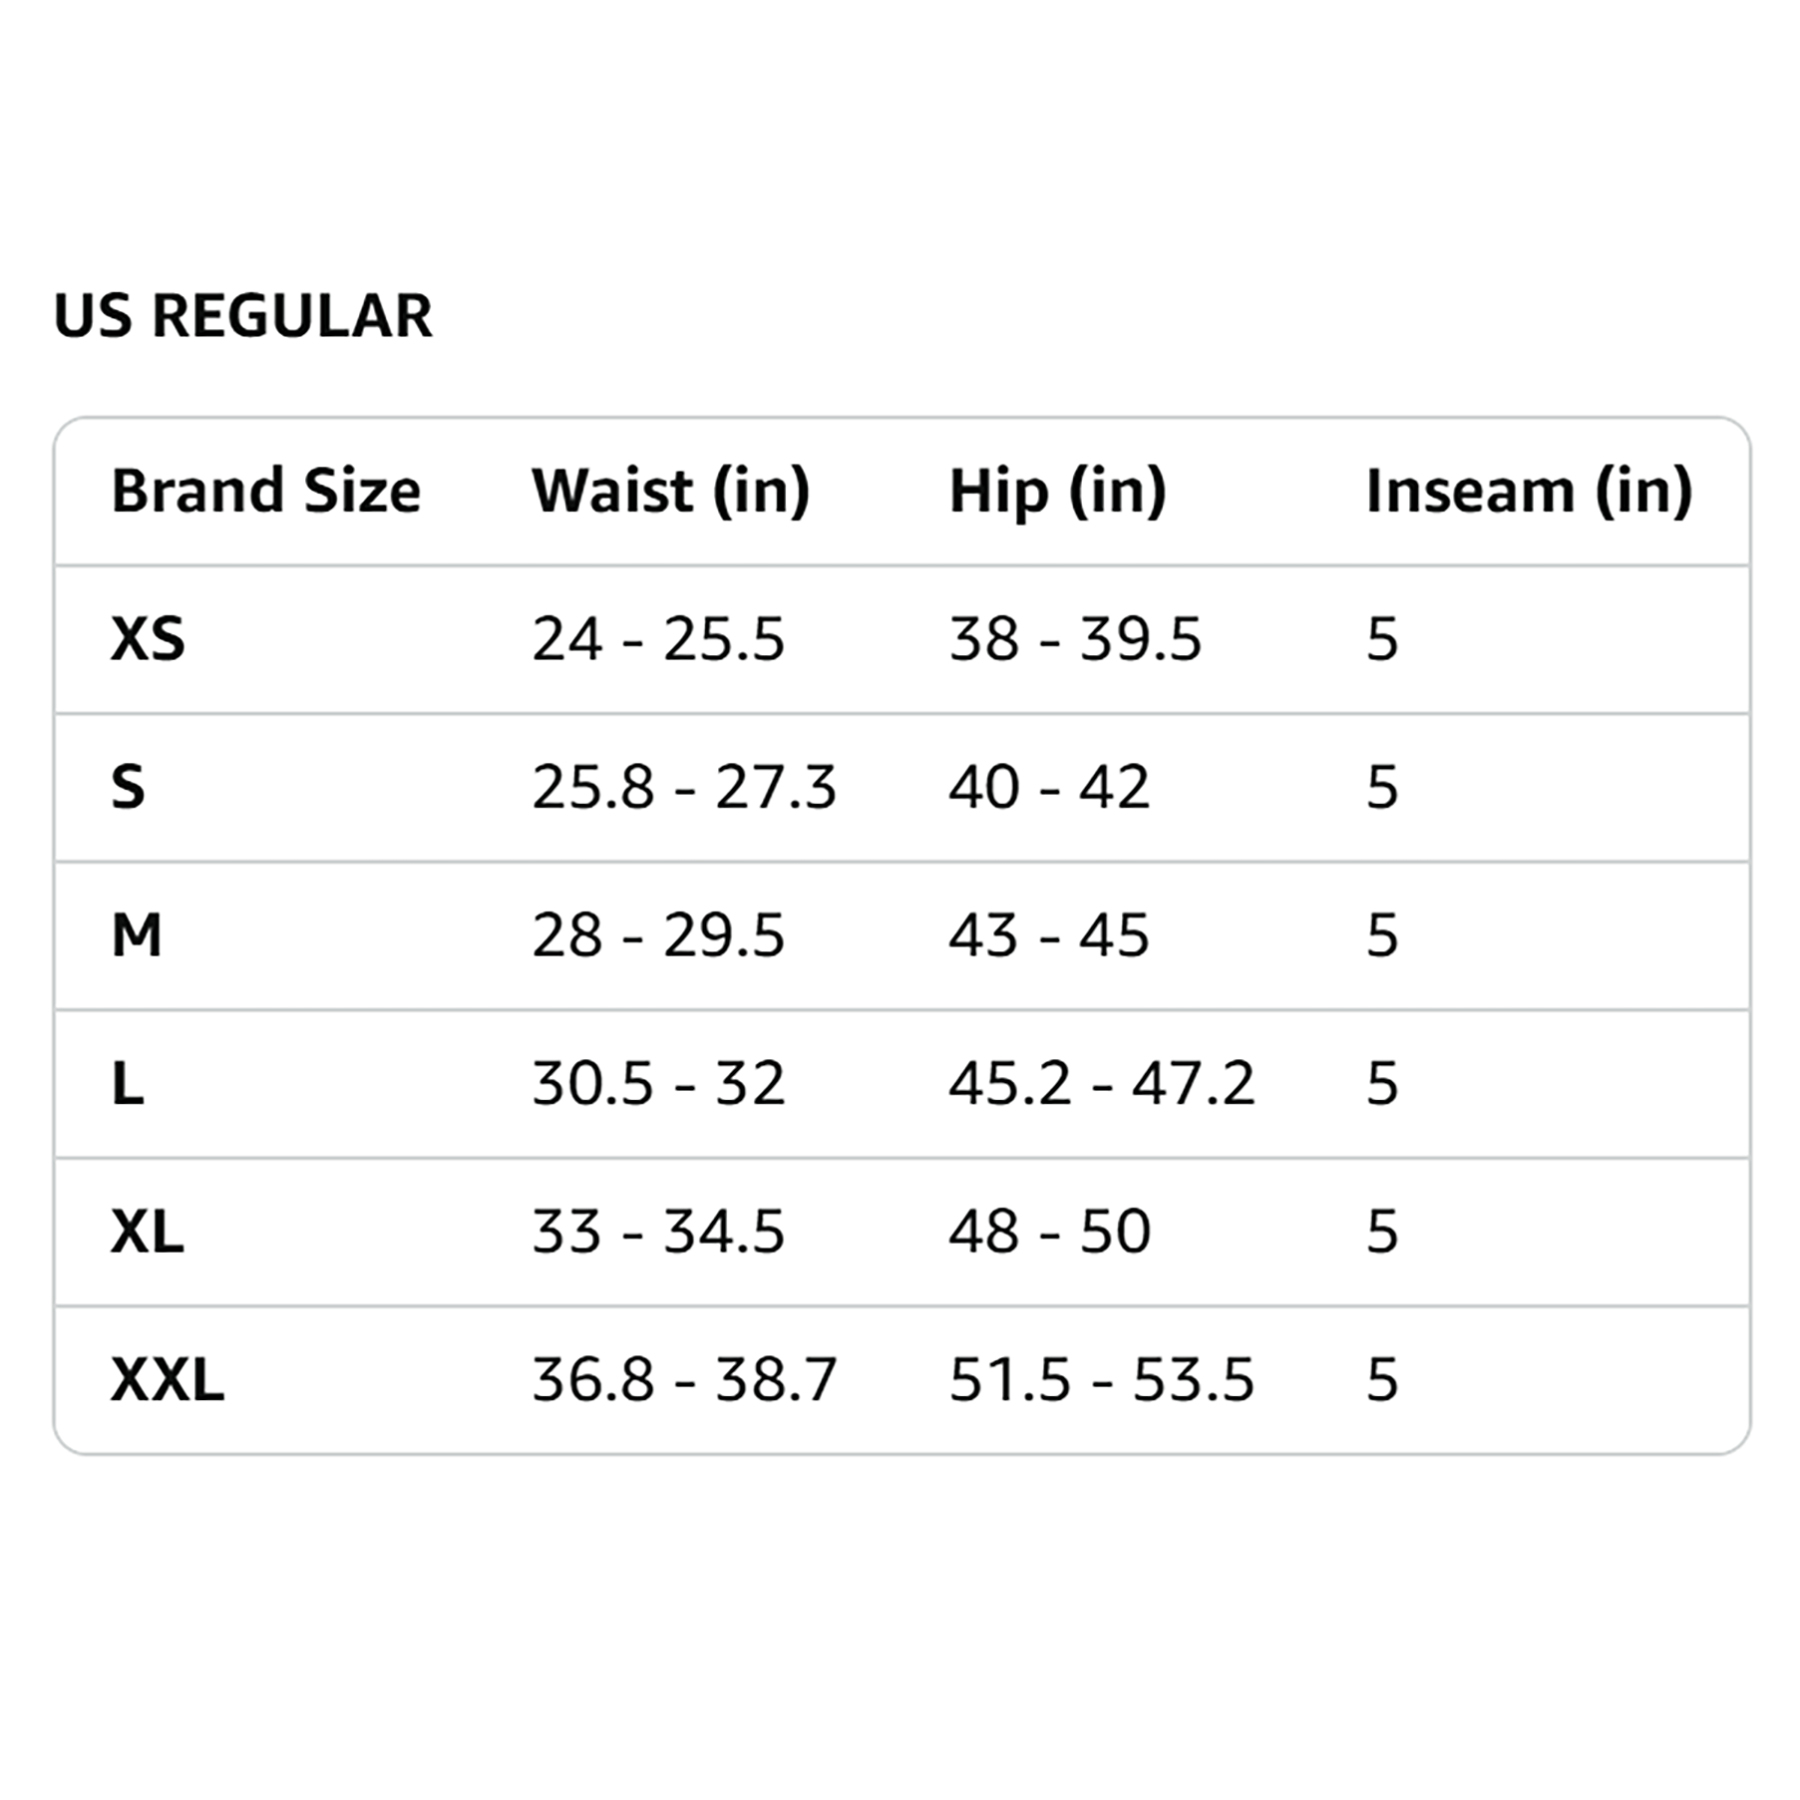Click the L size row label

tap(127, 1083)
